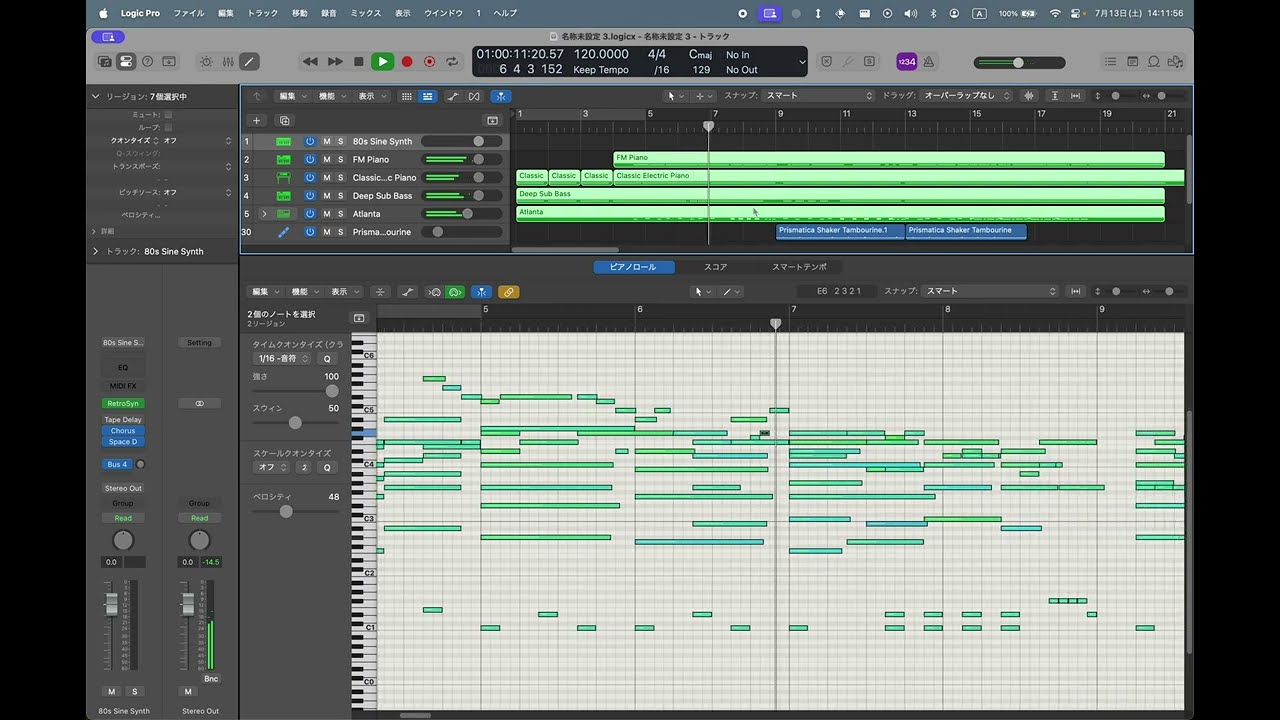Open the Snap dropdown in piano roll
Viewport: 1280px width, 720px height.
[990, 291]
